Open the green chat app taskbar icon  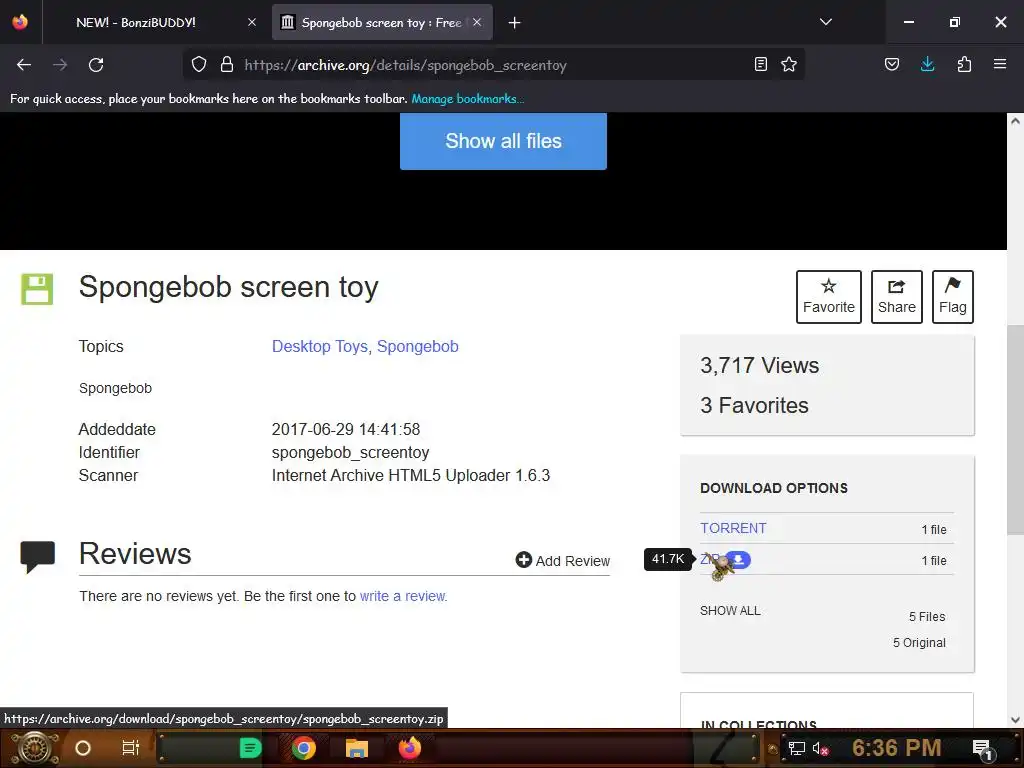[x=250, y=748]
